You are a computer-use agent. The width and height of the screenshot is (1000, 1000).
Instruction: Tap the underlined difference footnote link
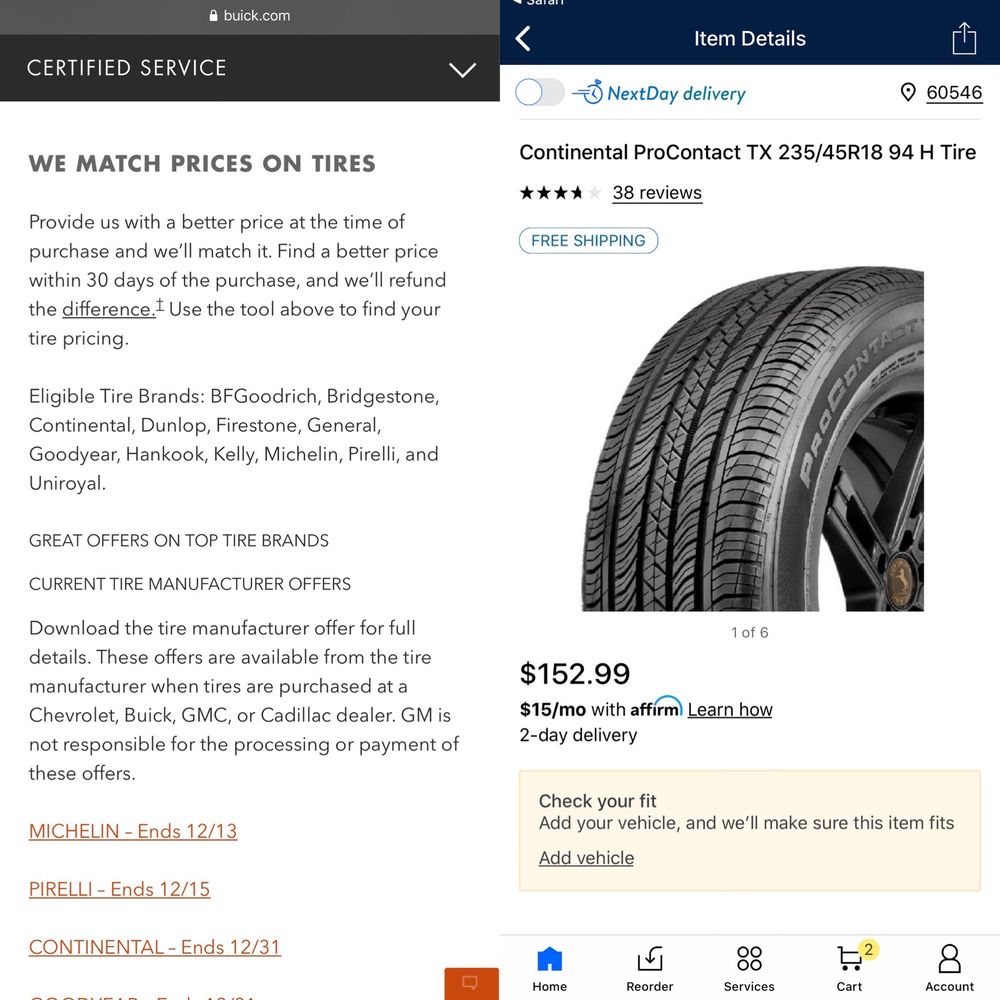[x=108, y=309]
